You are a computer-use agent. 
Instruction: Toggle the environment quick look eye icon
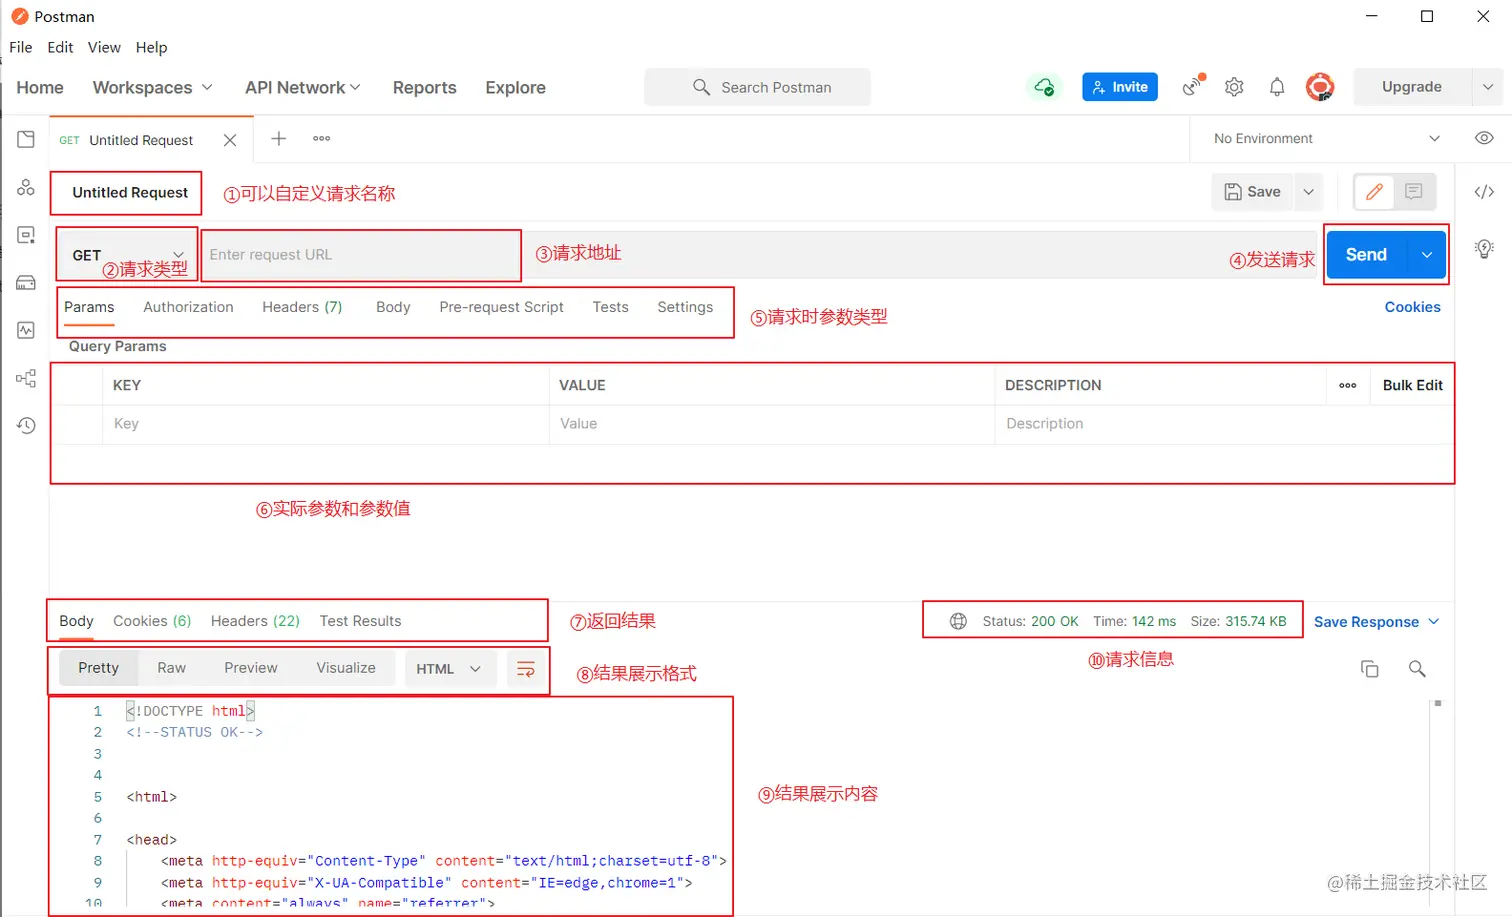[1484, 138]
